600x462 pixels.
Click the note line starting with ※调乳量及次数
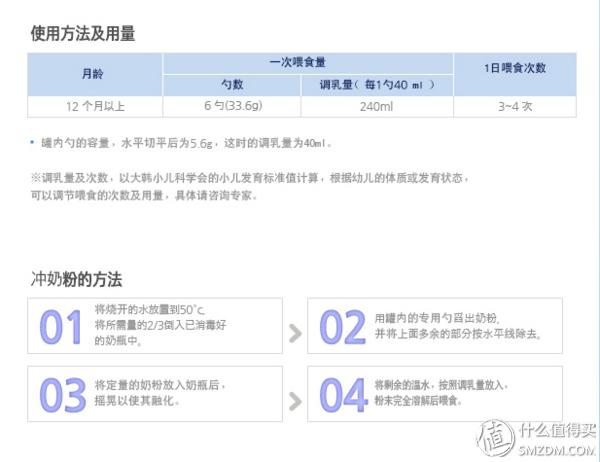point(249,178)
